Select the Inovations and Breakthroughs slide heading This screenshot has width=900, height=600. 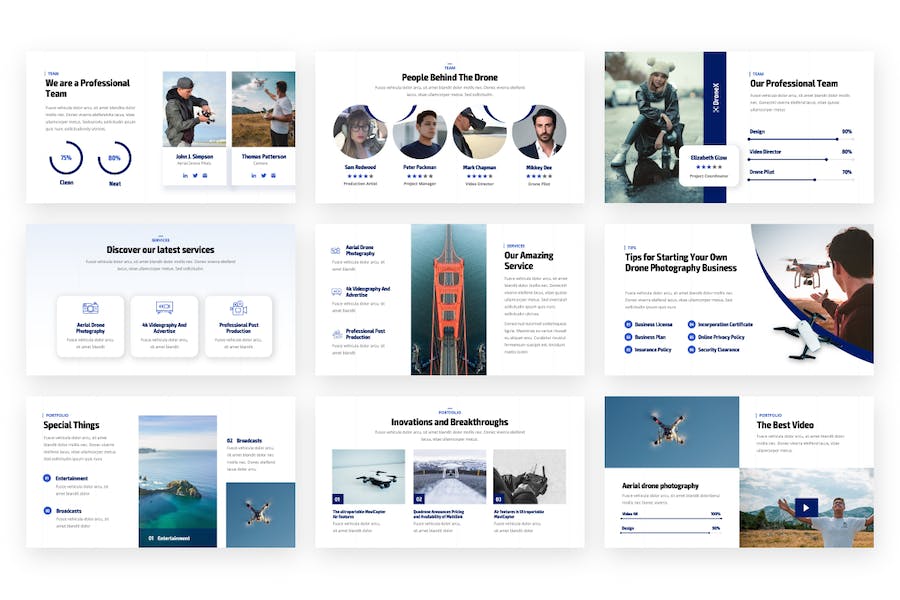[449, 422]
